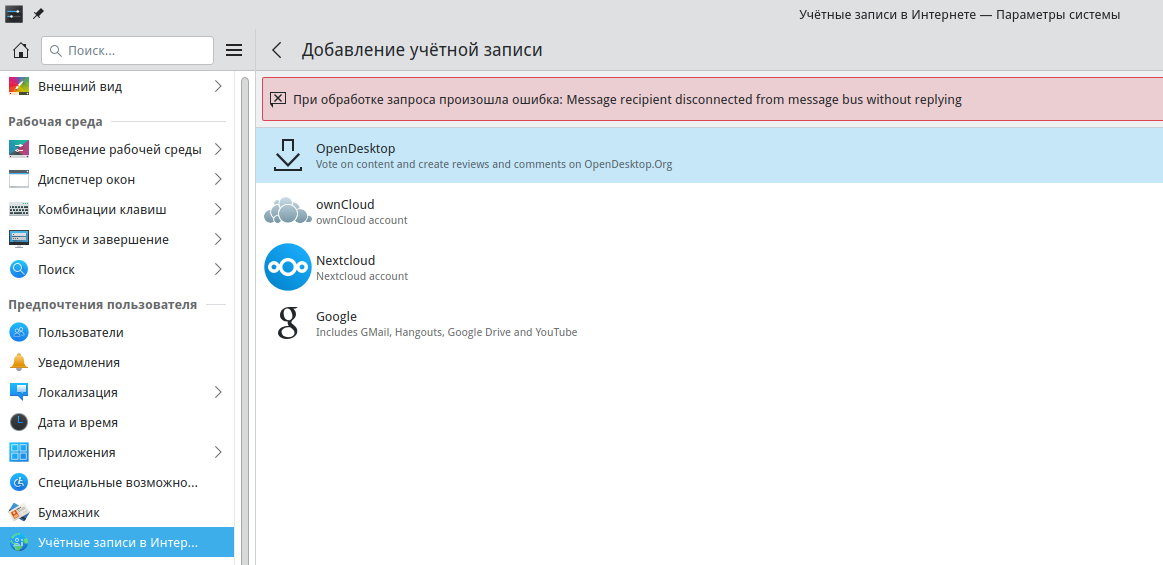The image size is (1163, 565).
Task: Click the home icon in sidebar header
Action: click(21, 50)
